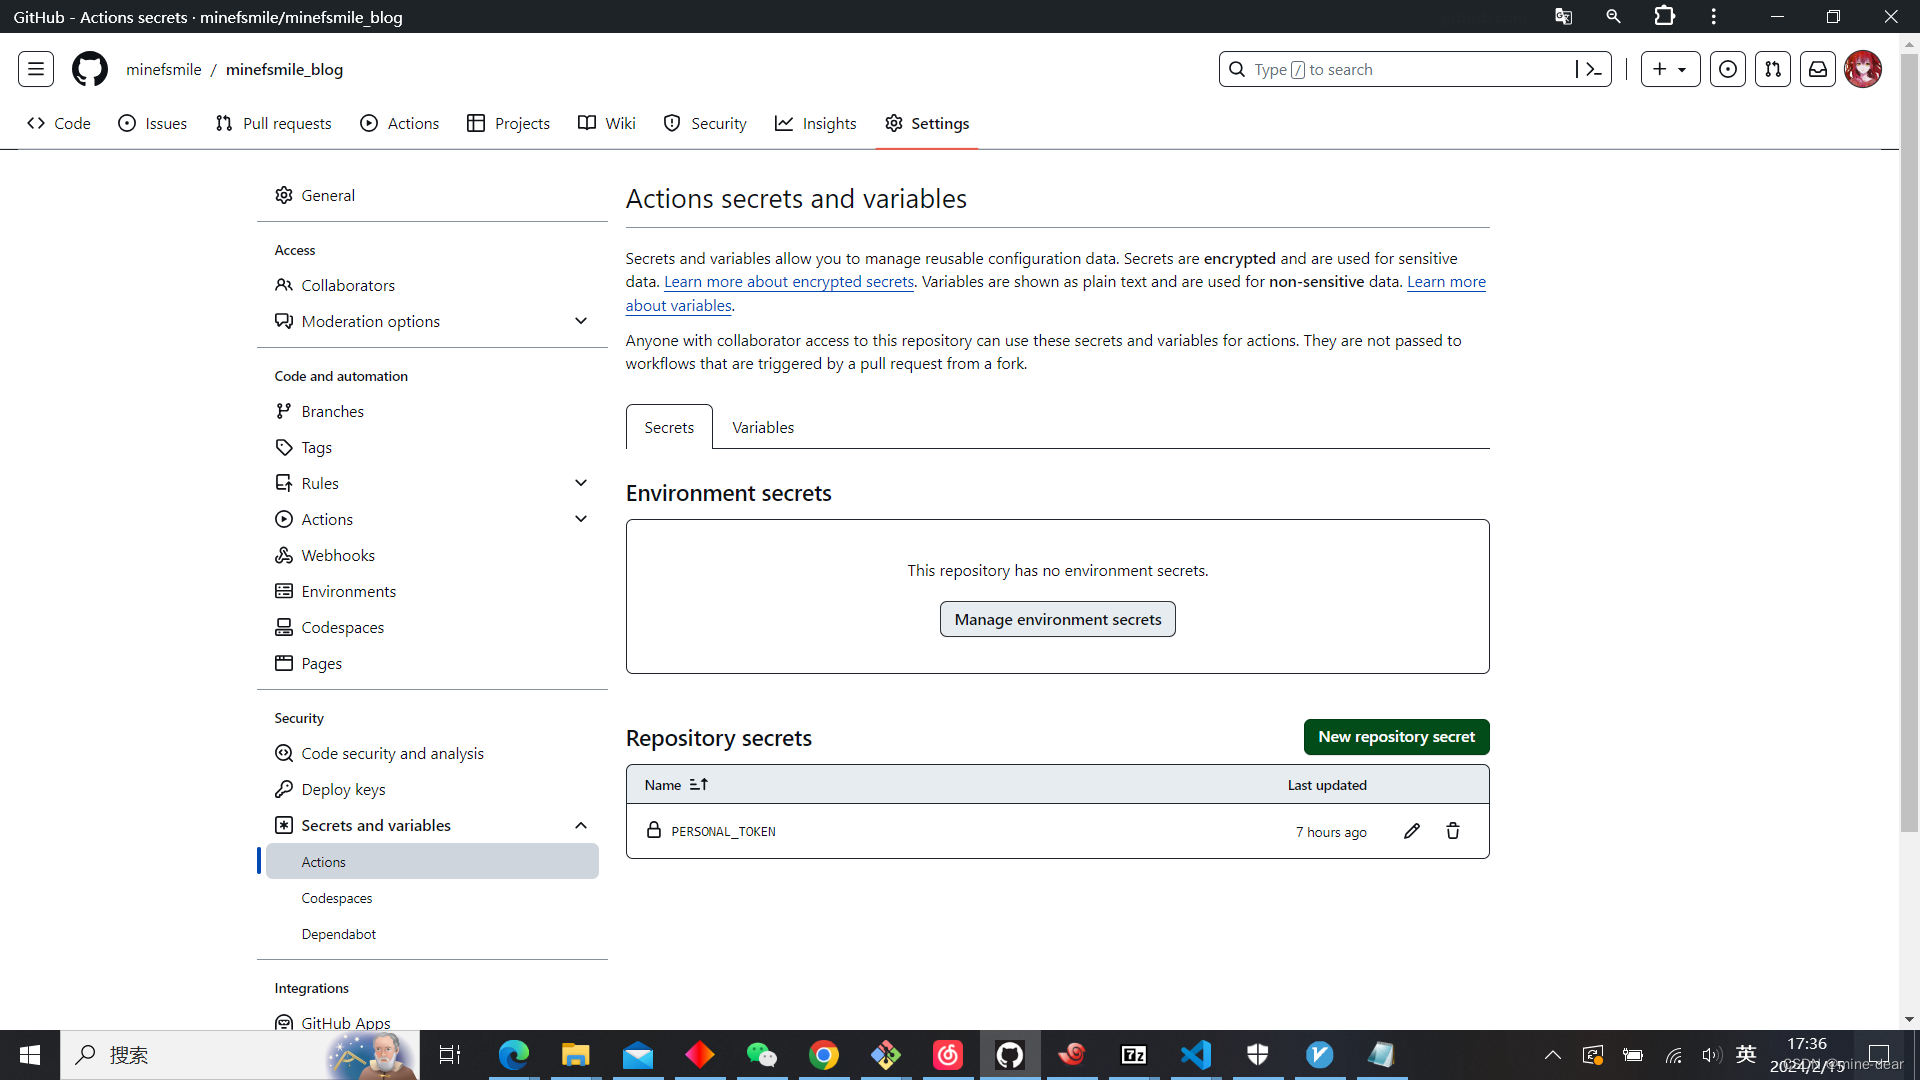This screenshot has width=1920, height=1080.
Task: Expand the Rules sidebar section
Action: [581, 483]
